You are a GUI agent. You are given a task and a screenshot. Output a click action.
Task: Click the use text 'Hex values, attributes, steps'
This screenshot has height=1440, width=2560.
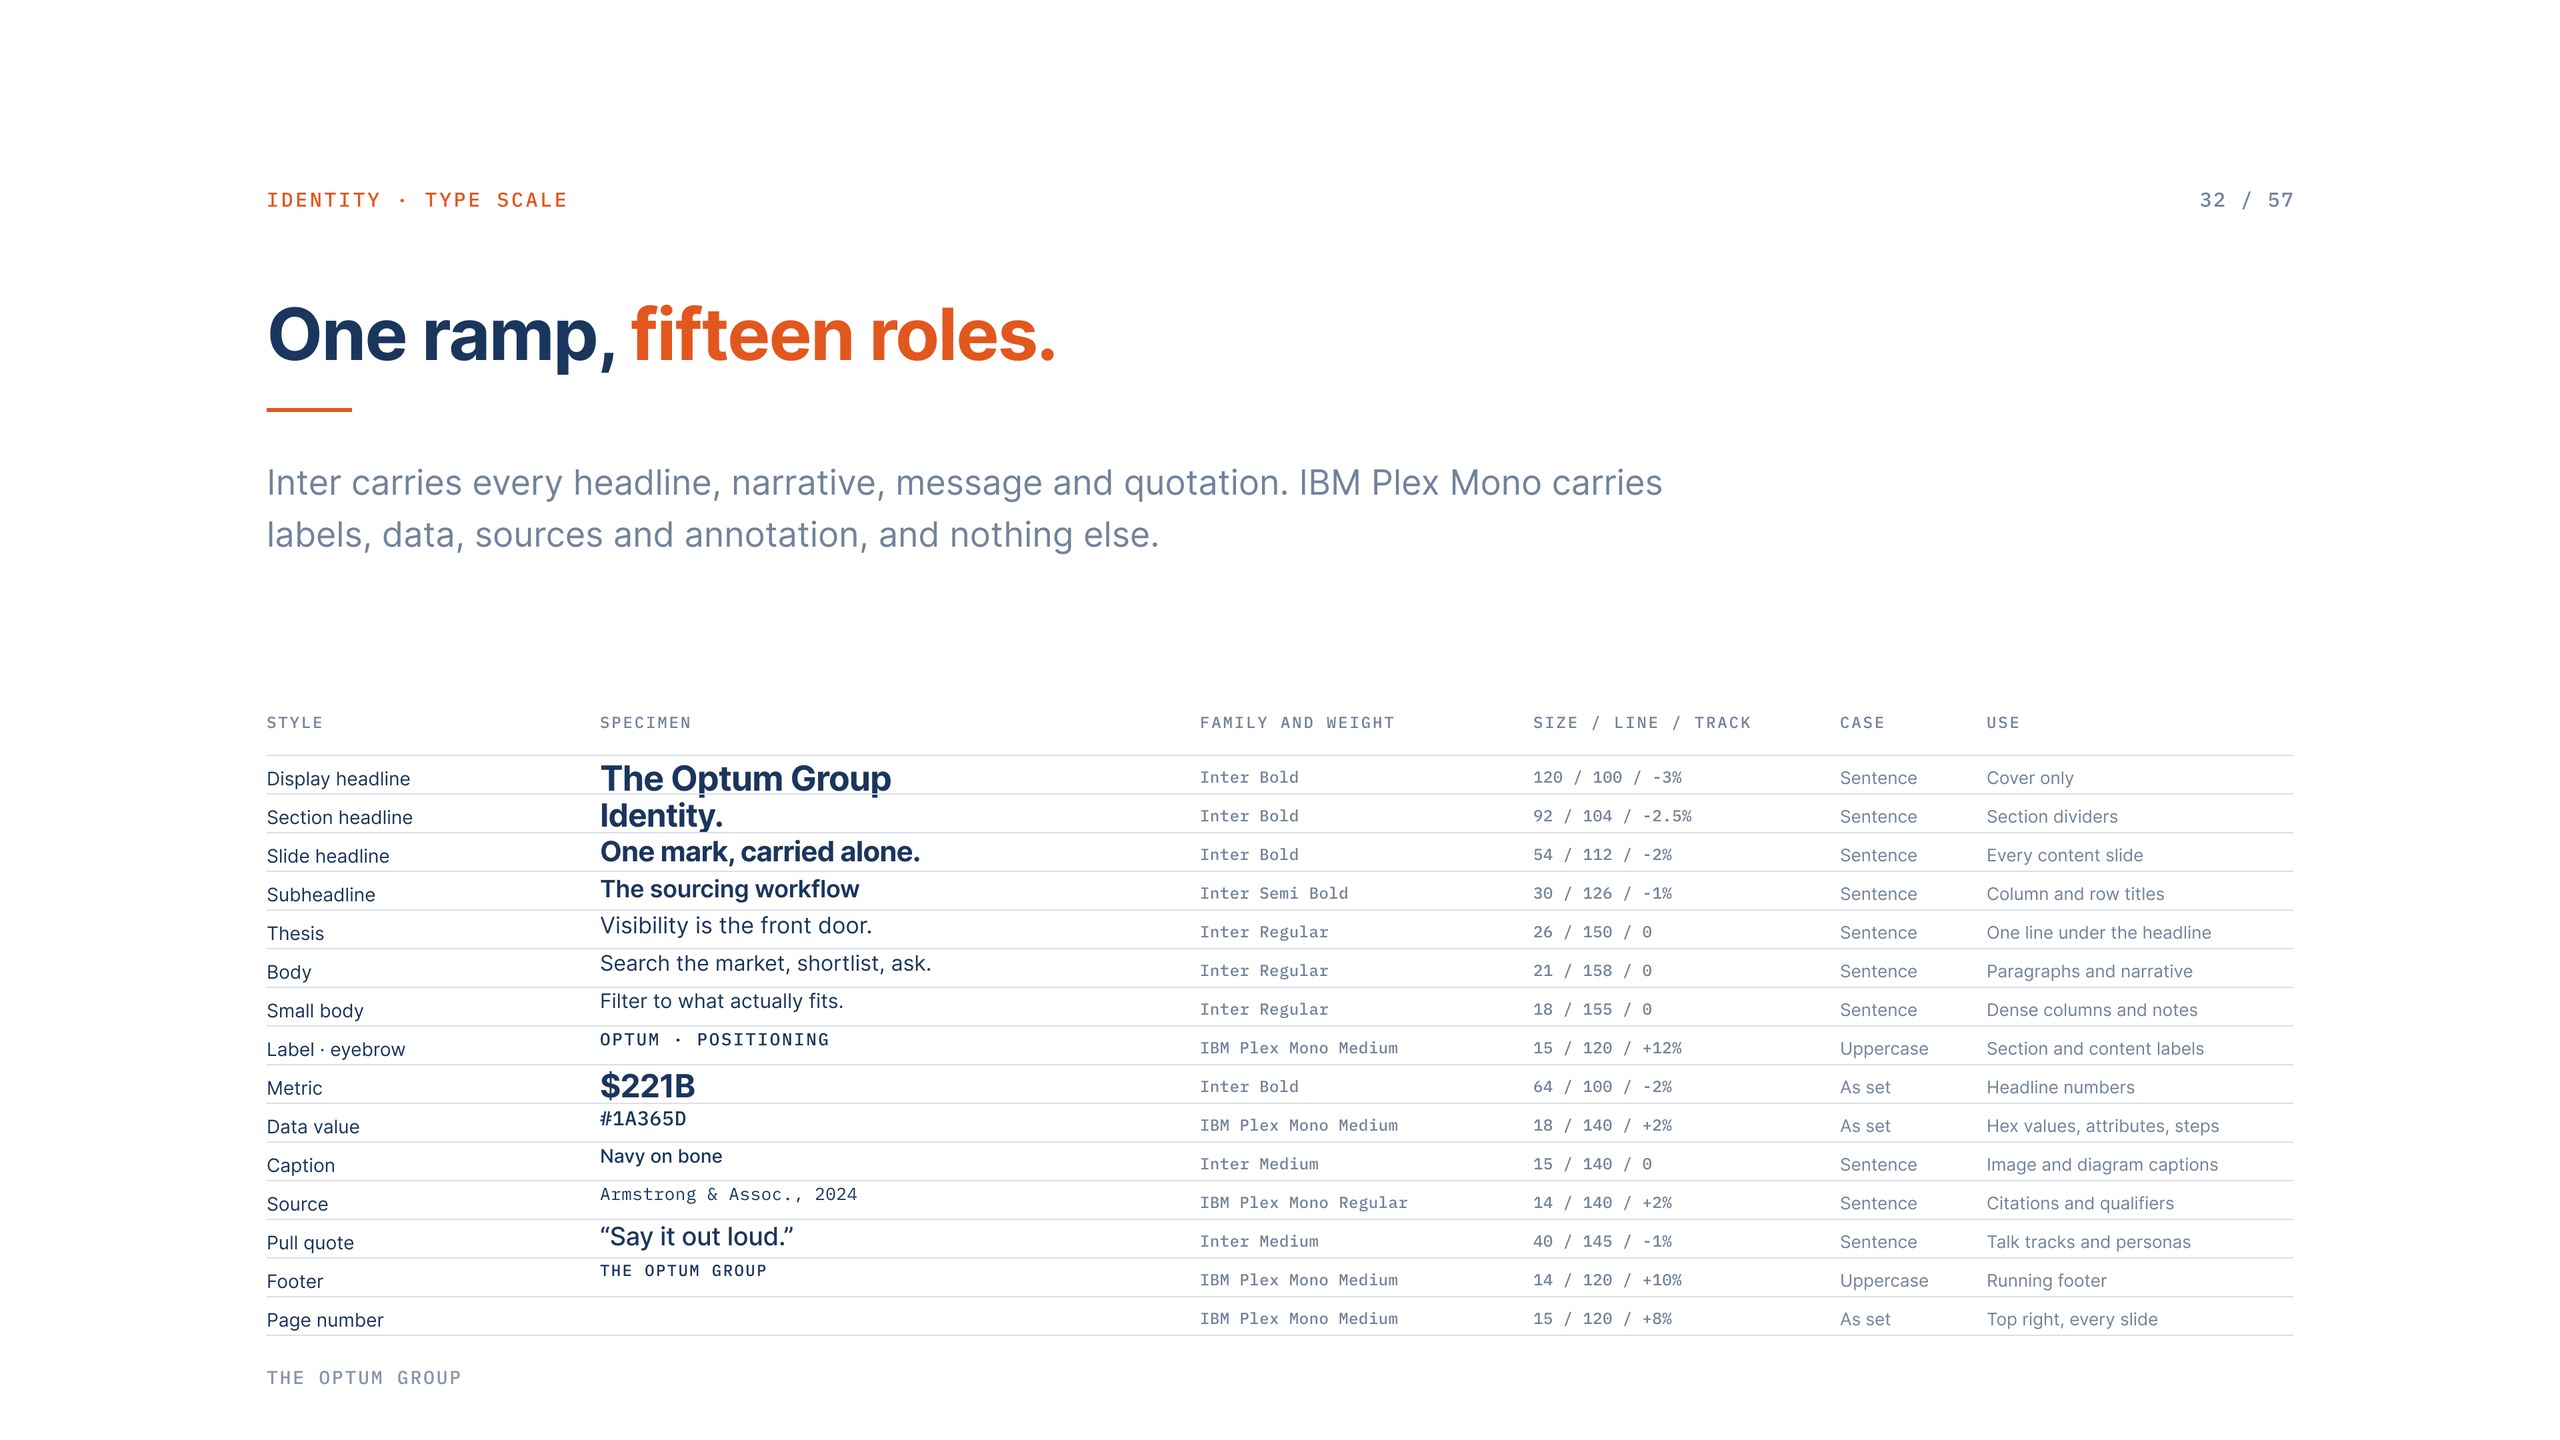pyautogui.click(x=2102, y=1126)
